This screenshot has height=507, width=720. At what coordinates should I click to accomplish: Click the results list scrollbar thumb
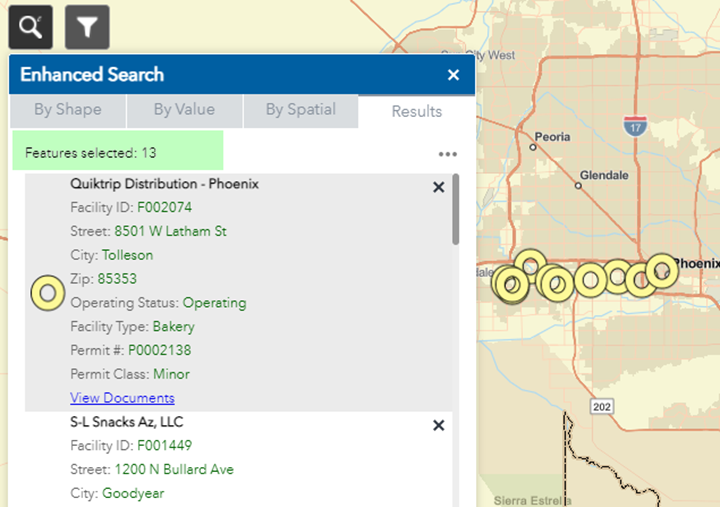(456, 209)
